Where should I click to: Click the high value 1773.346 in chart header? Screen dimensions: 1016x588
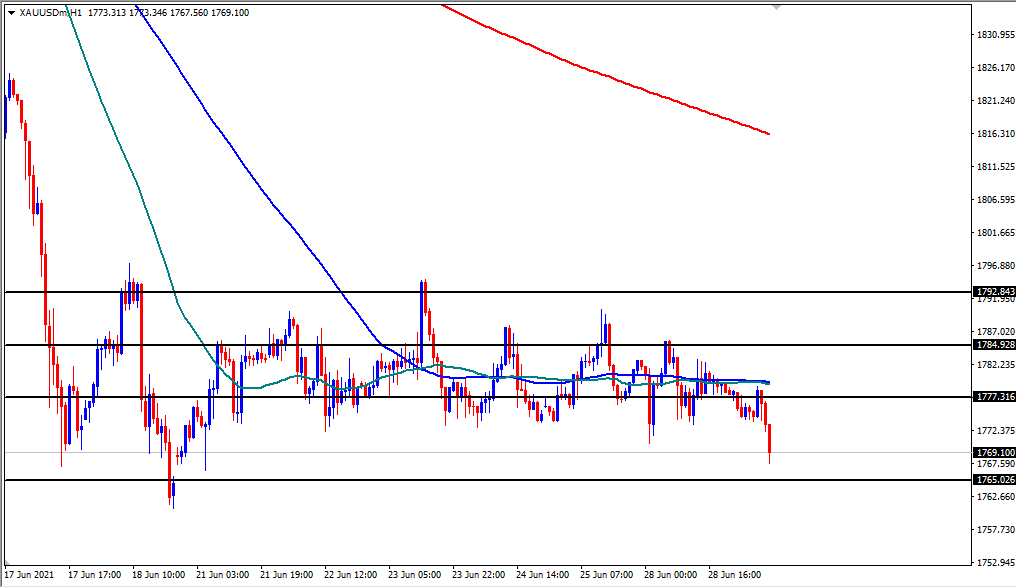click(x=148, y=13)
